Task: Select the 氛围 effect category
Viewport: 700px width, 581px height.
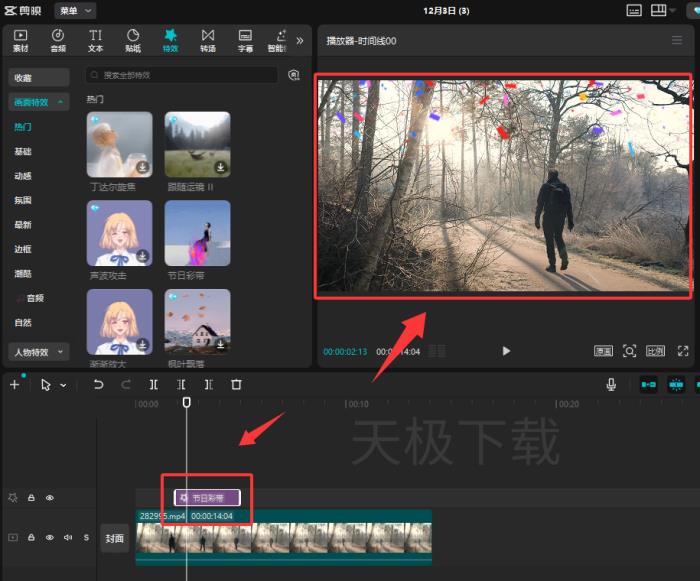Action: click(22, 200)
